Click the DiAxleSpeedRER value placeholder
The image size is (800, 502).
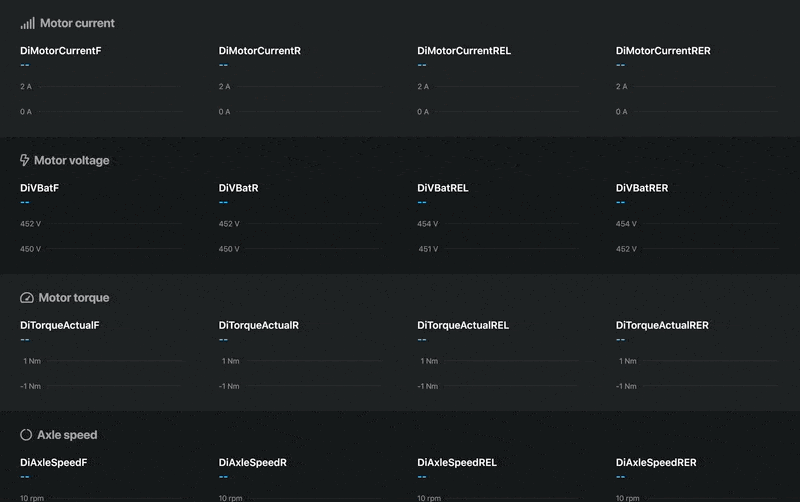click(621, 477)
